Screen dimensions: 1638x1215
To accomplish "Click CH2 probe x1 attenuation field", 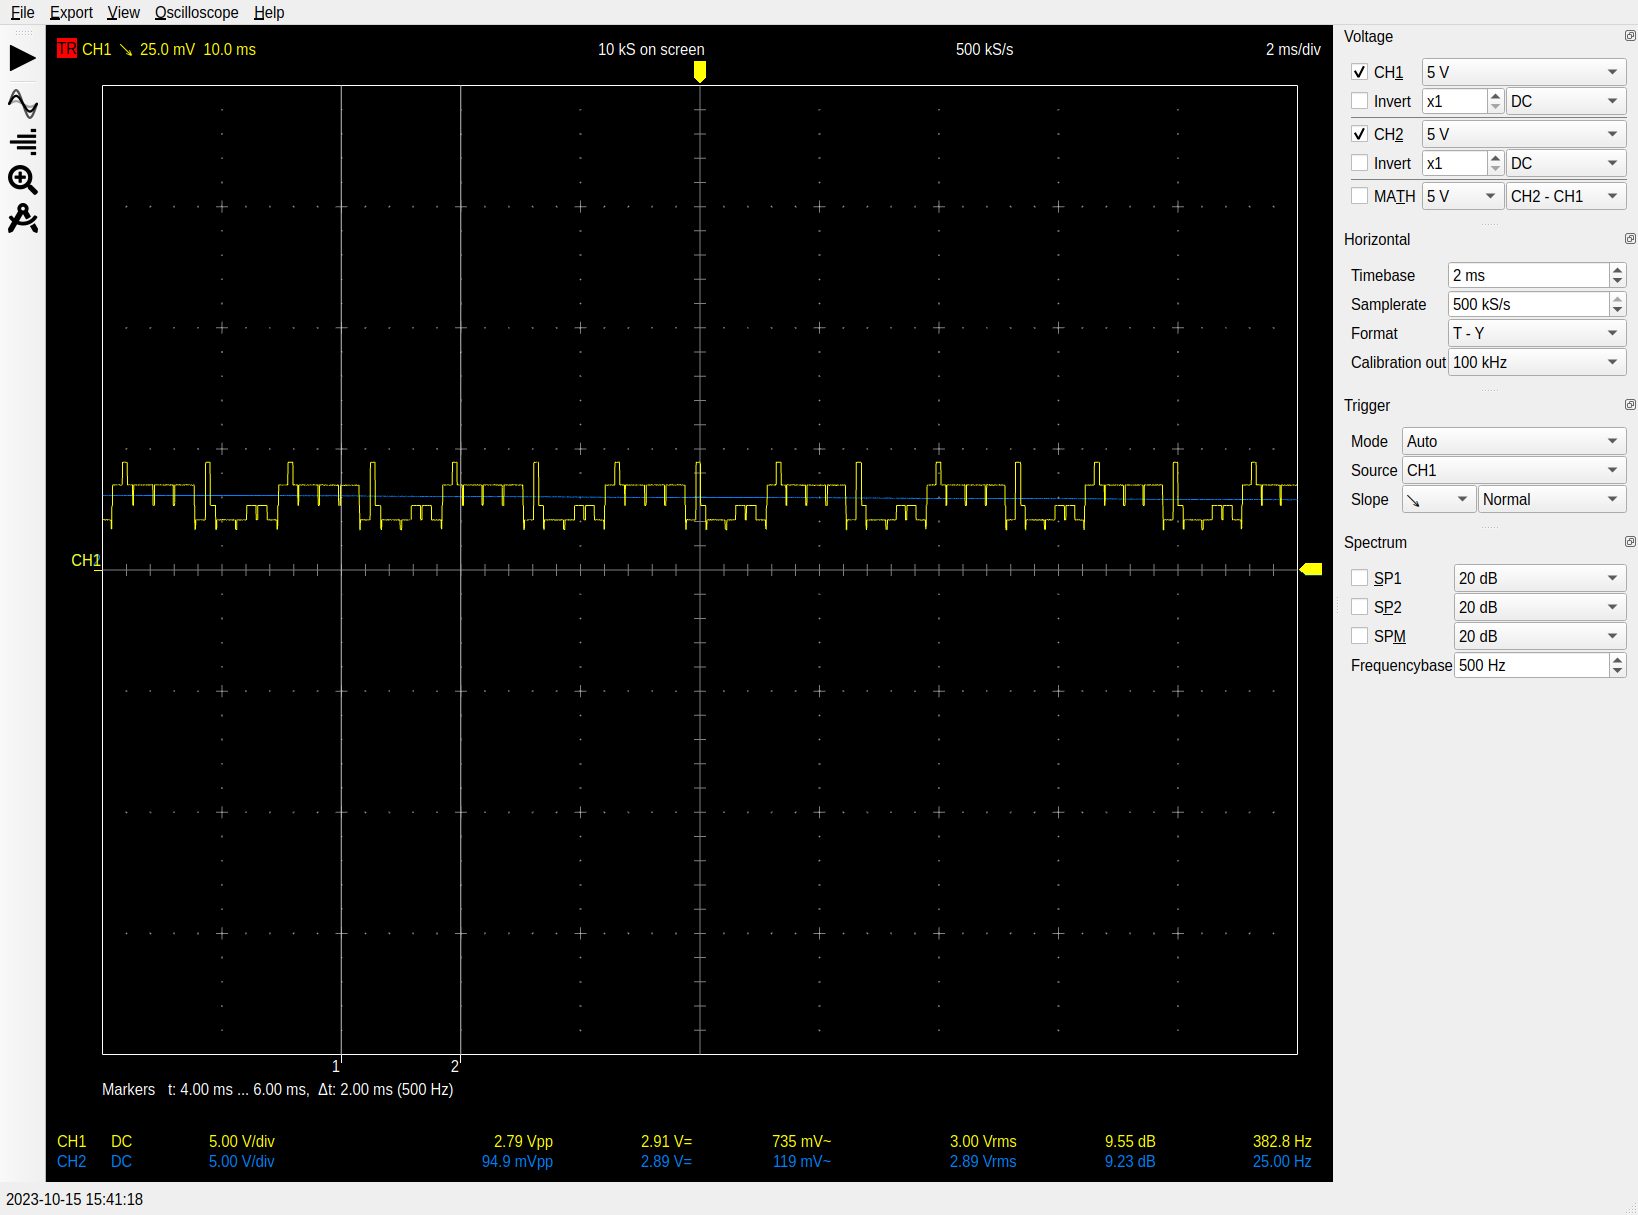I will click(x=1455, y=163).
